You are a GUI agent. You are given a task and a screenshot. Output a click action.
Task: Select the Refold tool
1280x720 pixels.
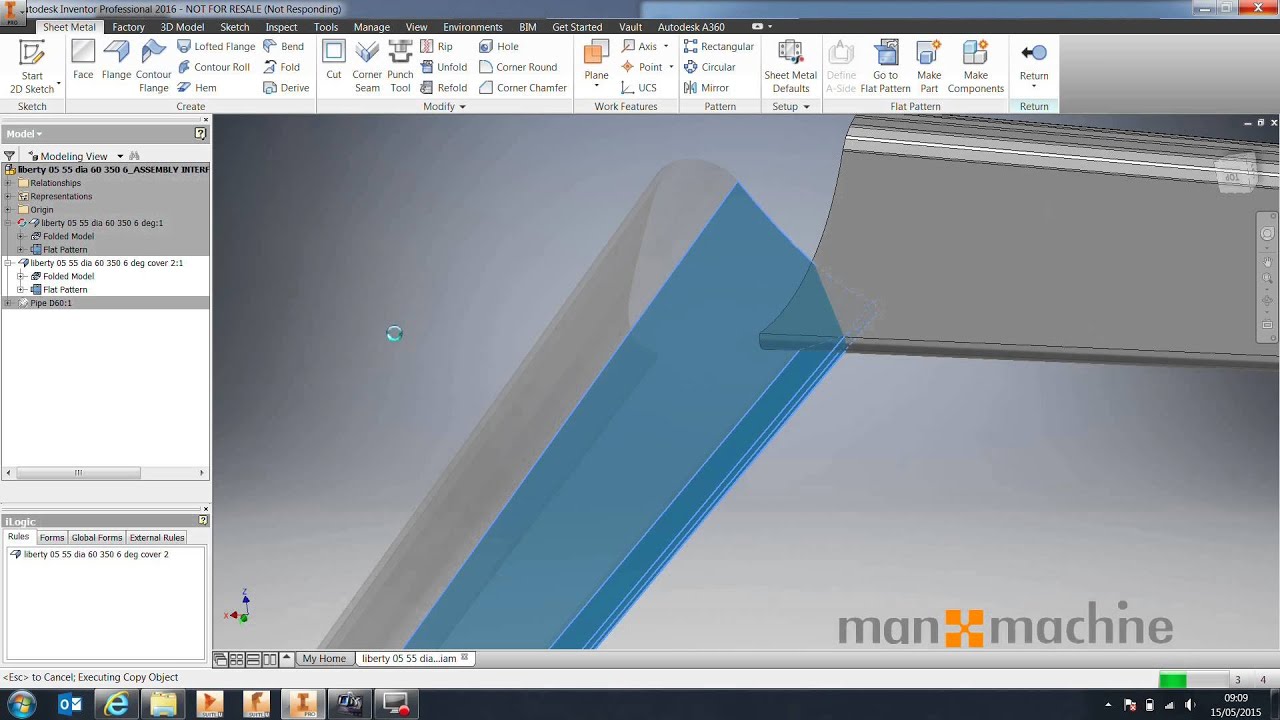[x=444, y=88]
